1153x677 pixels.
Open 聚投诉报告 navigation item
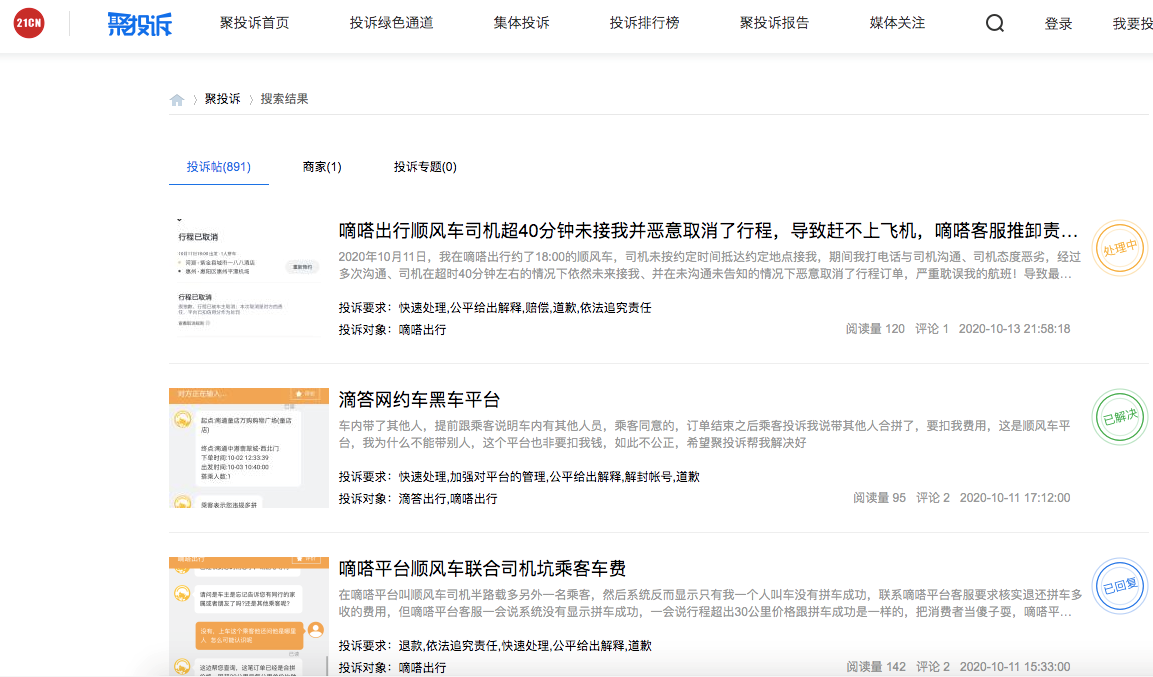(774, 23)
